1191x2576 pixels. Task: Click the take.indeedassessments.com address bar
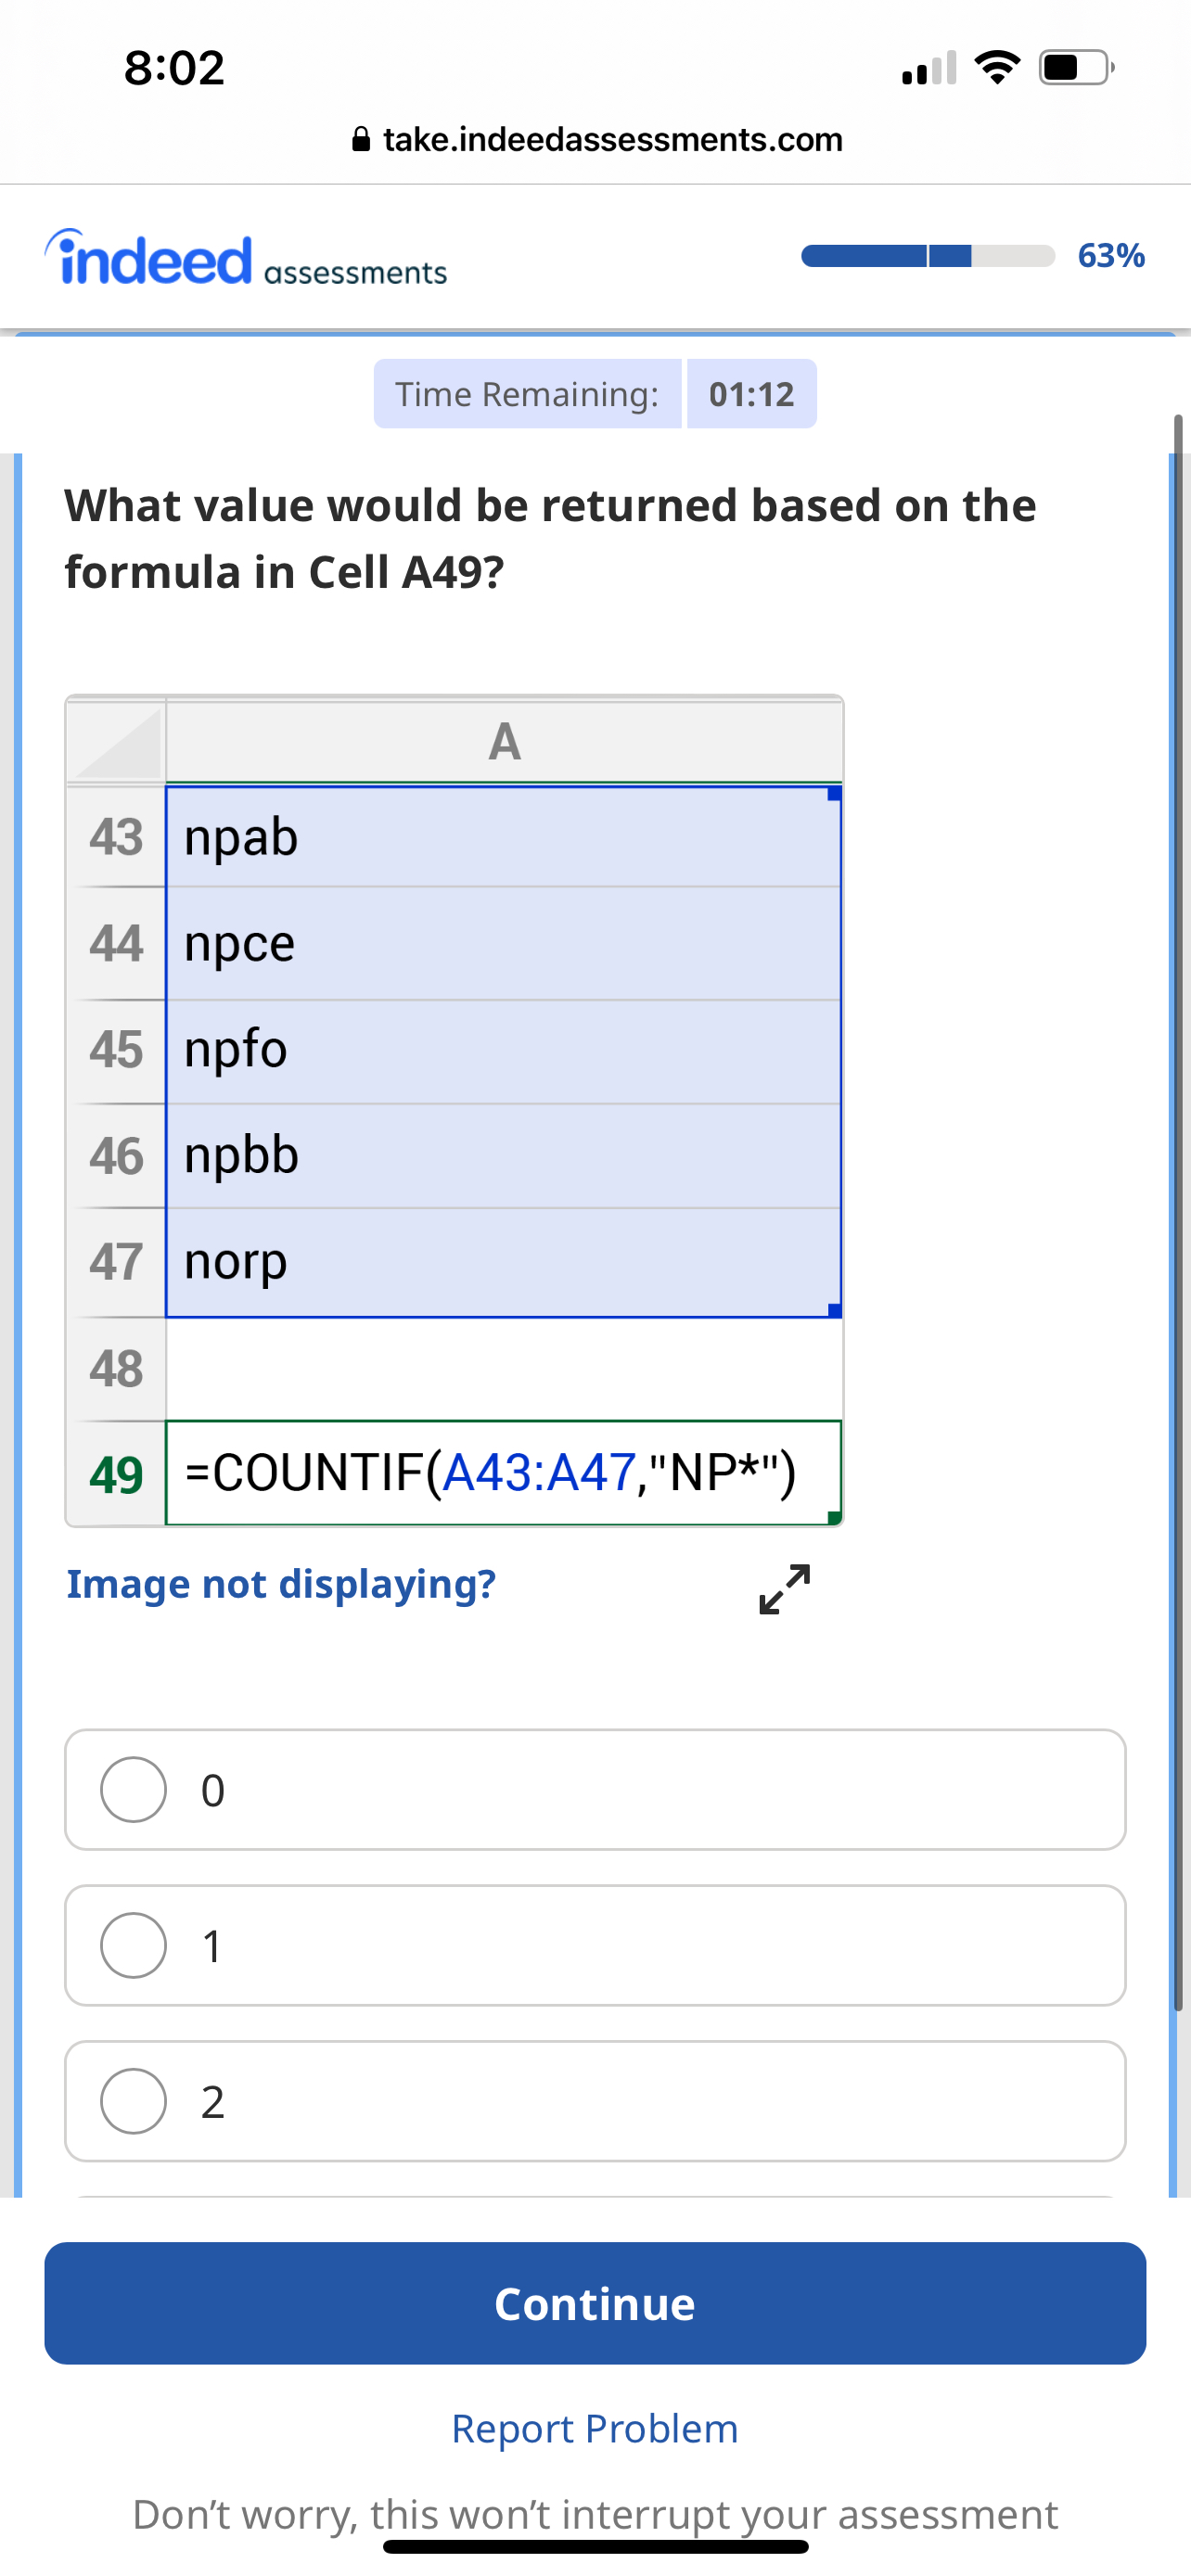612,138
